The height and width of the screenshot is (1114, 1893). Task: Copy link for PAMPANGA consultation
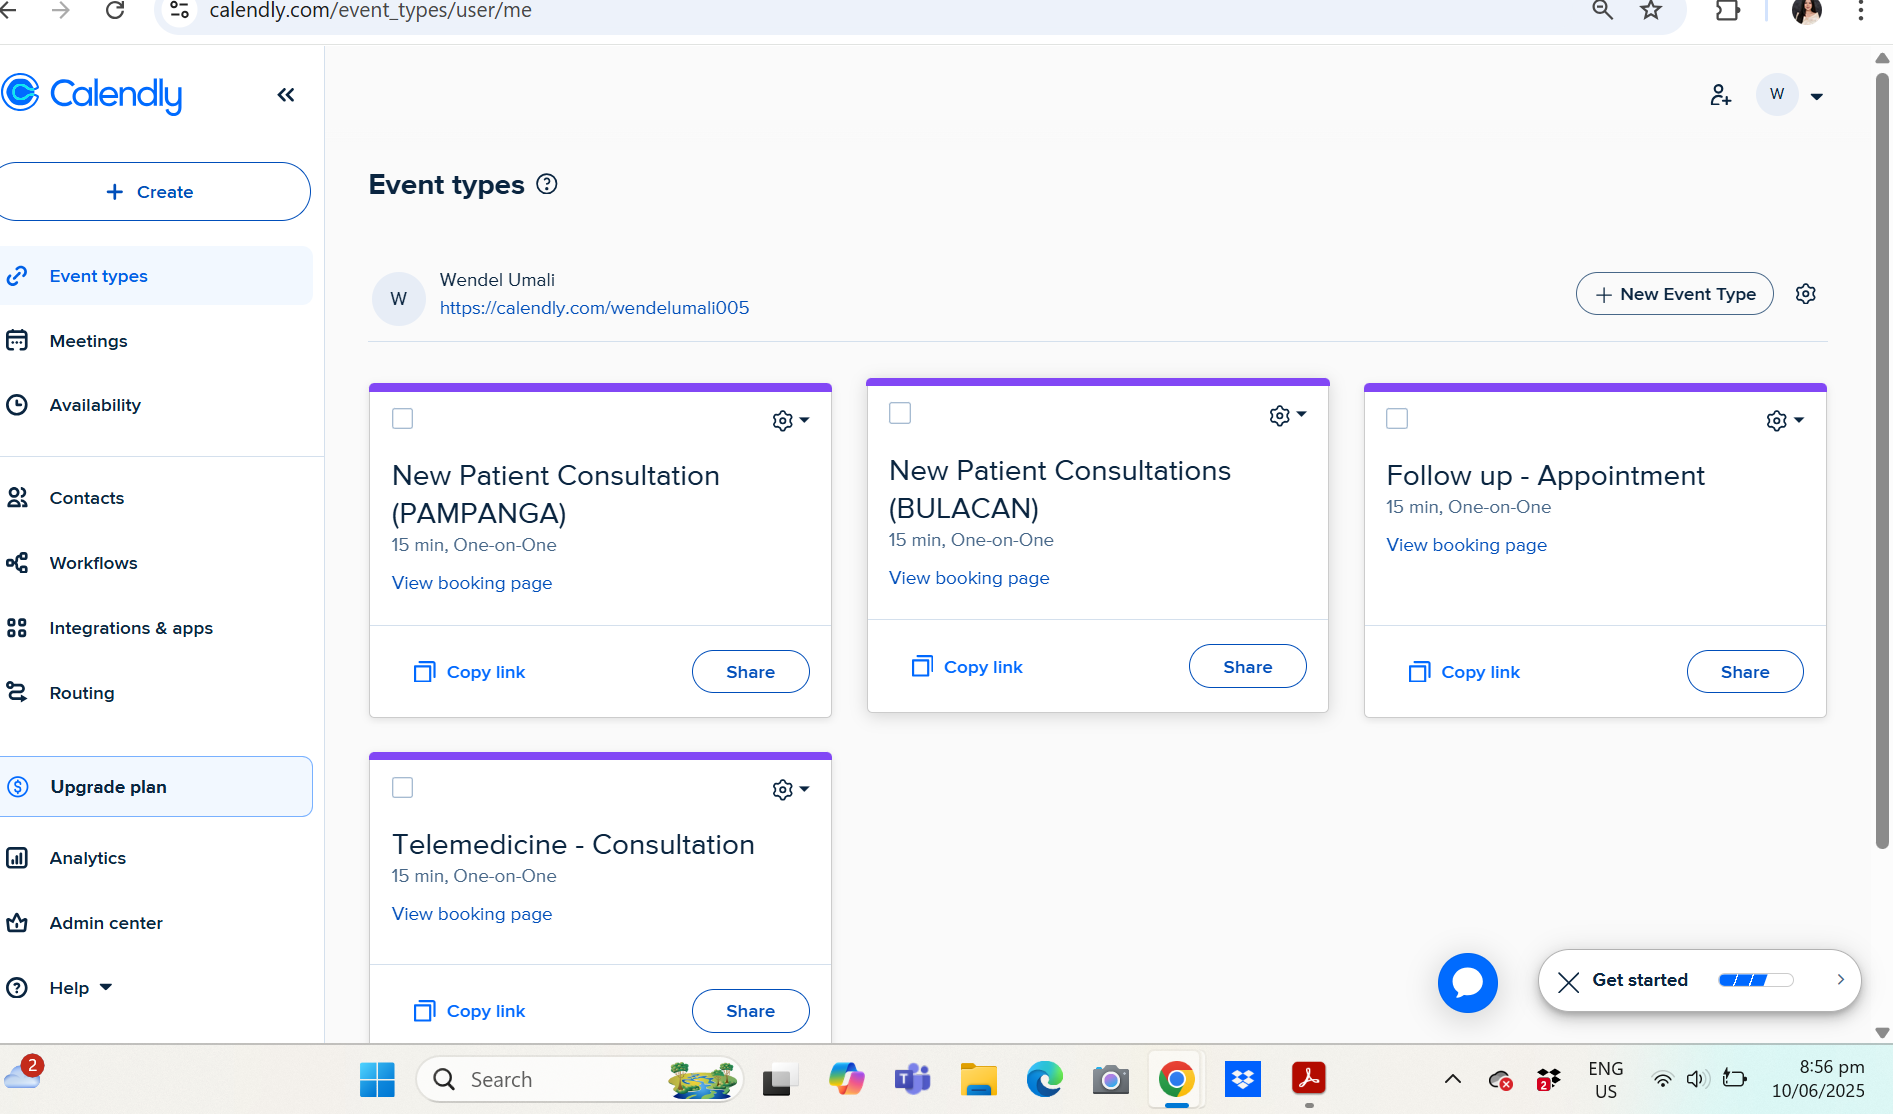pyautogui.click(x=470, y=672)
